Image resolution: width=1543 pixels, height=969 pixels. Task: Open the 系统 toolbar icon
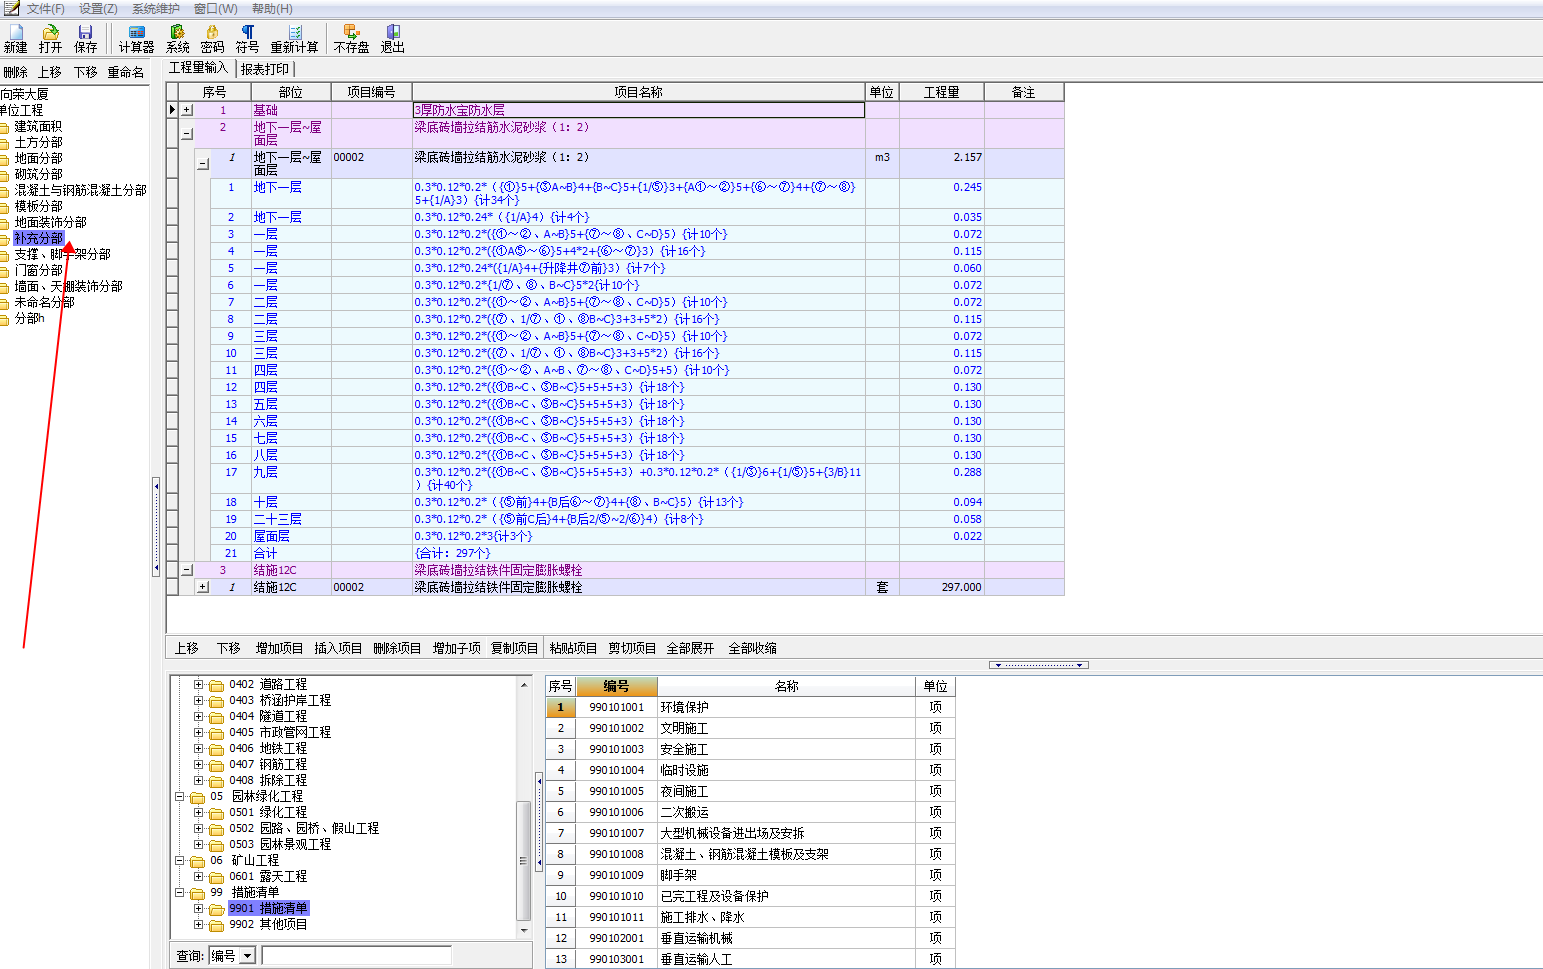coord(177,39)
